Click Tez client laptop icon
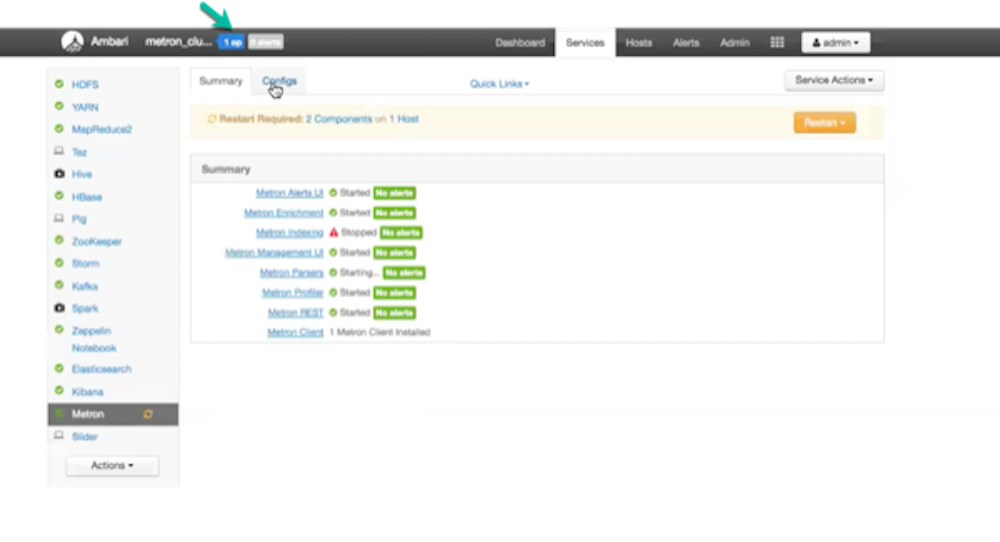The image size is (1000, 542). [59, 151]
